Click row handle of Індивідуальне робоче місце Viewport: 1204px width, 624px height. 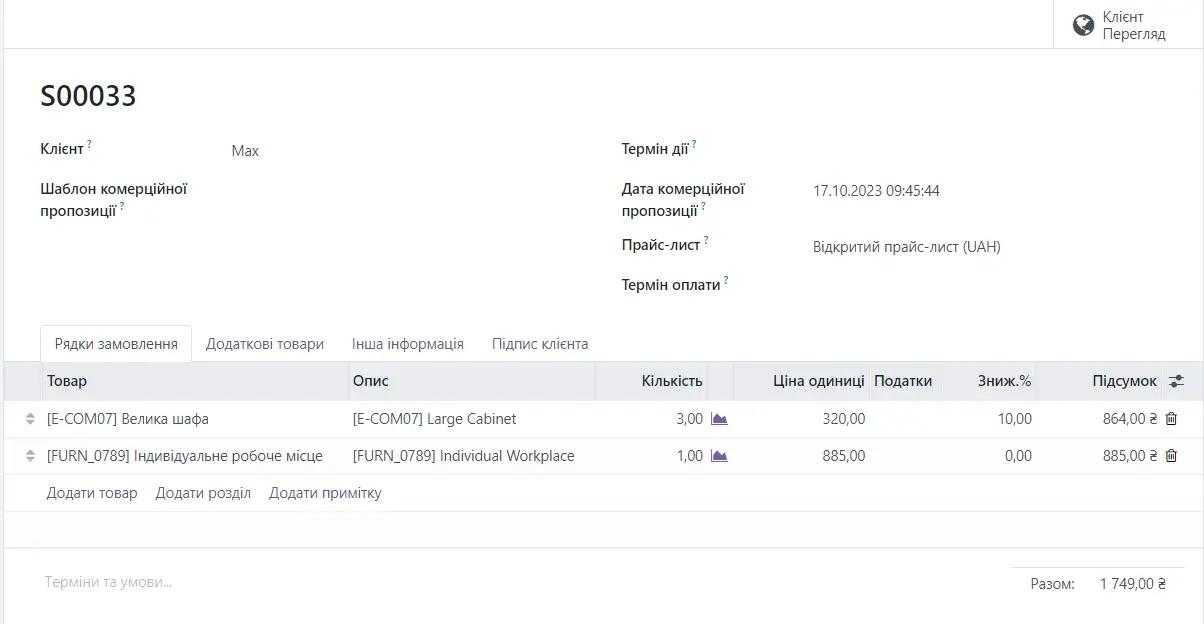pos(30,456)
